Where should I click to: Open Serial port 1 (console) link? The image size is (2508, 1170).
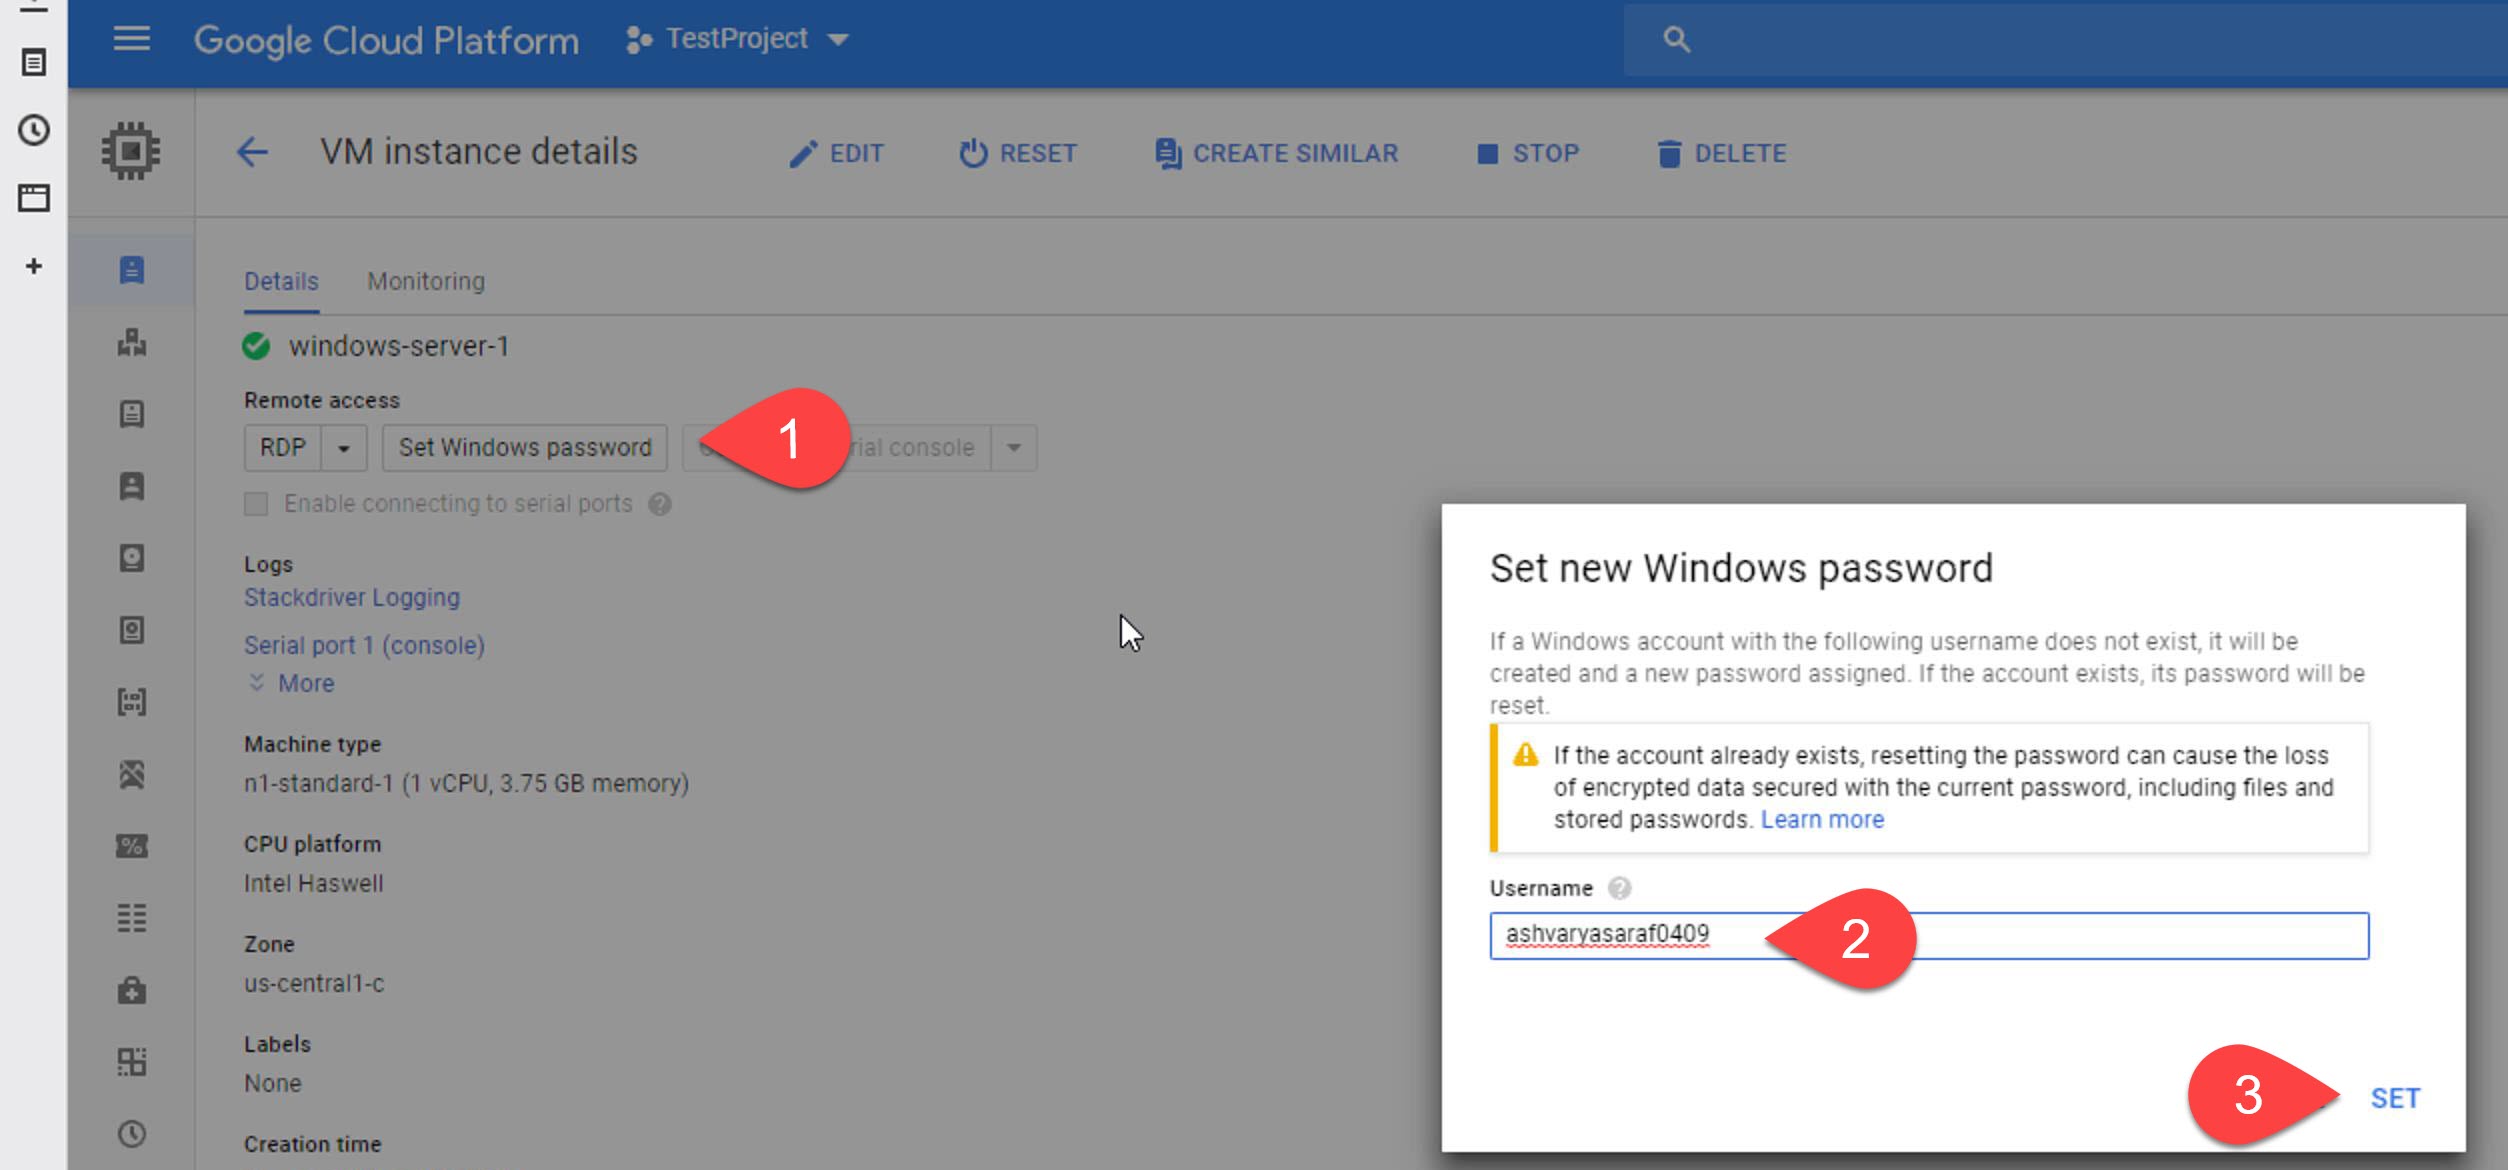(x=364, y=645)
